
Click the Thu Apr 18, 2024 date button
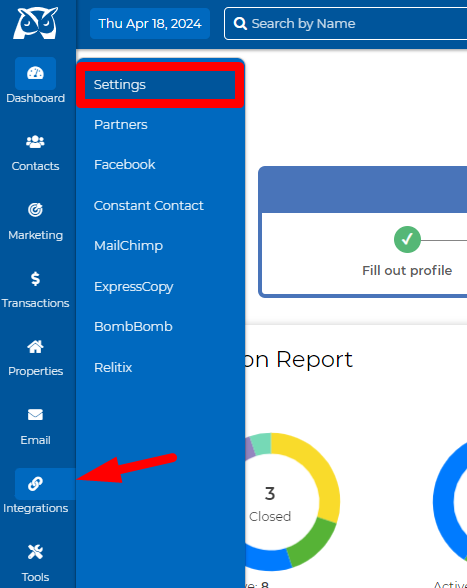tap(150, 24)
